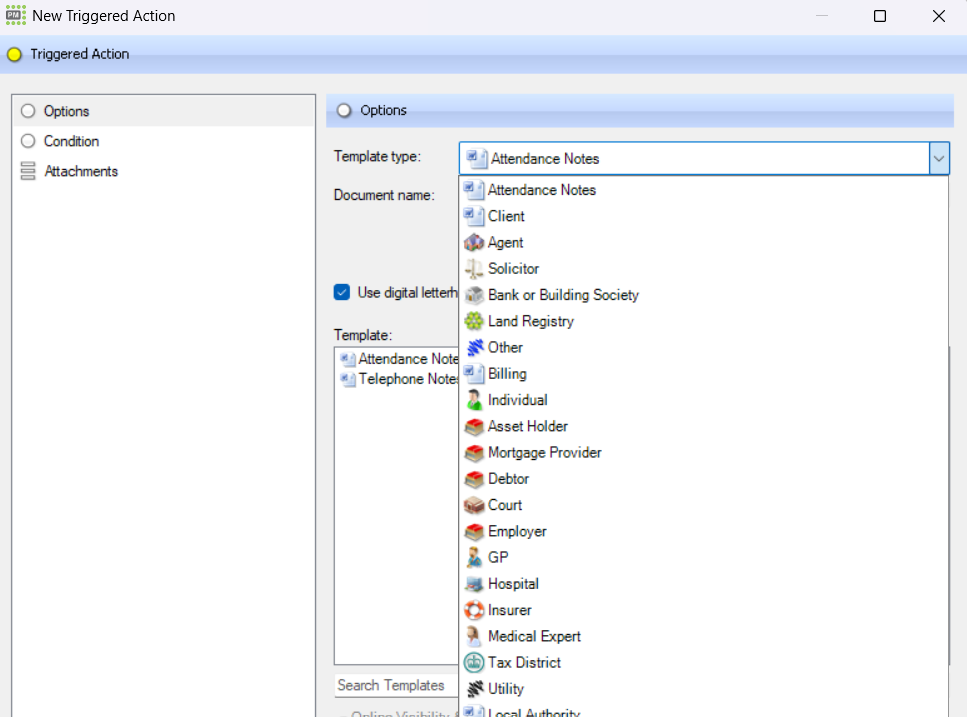The height and width of the screenshot is (717, 967).
Task: Collapse the Template type dropdown arrow
Action: click(x=938, y=158)
